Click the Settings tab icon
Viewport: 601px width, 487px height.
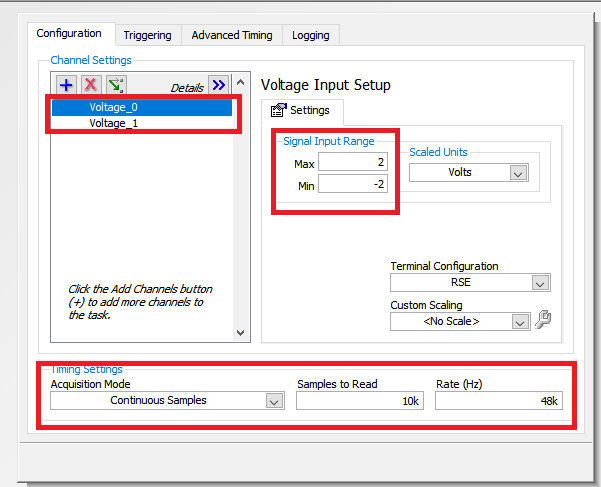279,110
